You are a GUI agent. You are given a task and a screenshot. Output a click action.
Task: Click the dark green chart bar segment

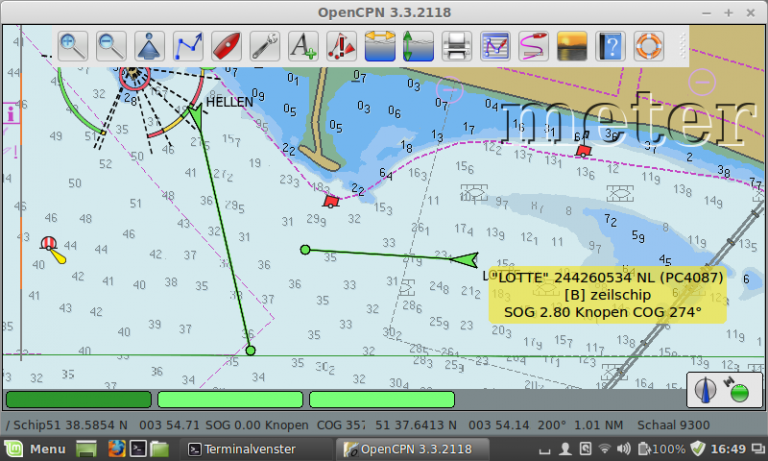(x=79, y=399)
